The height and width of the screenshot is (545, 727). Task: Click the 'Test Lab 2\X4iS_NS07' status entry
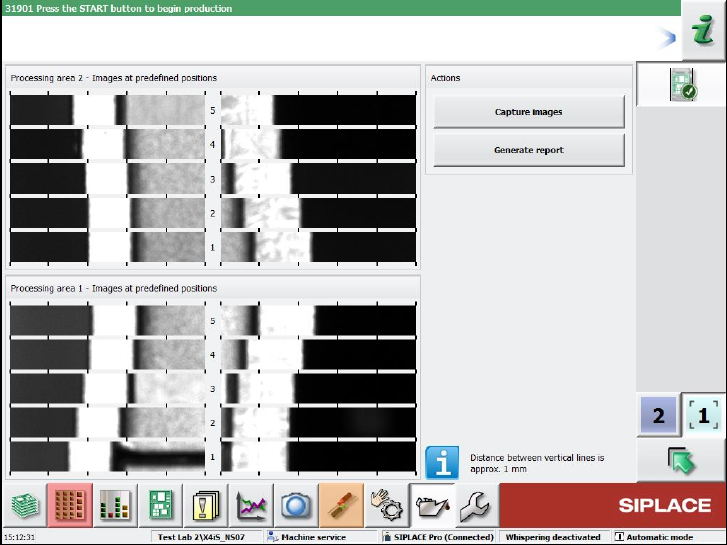click(201, 537)
